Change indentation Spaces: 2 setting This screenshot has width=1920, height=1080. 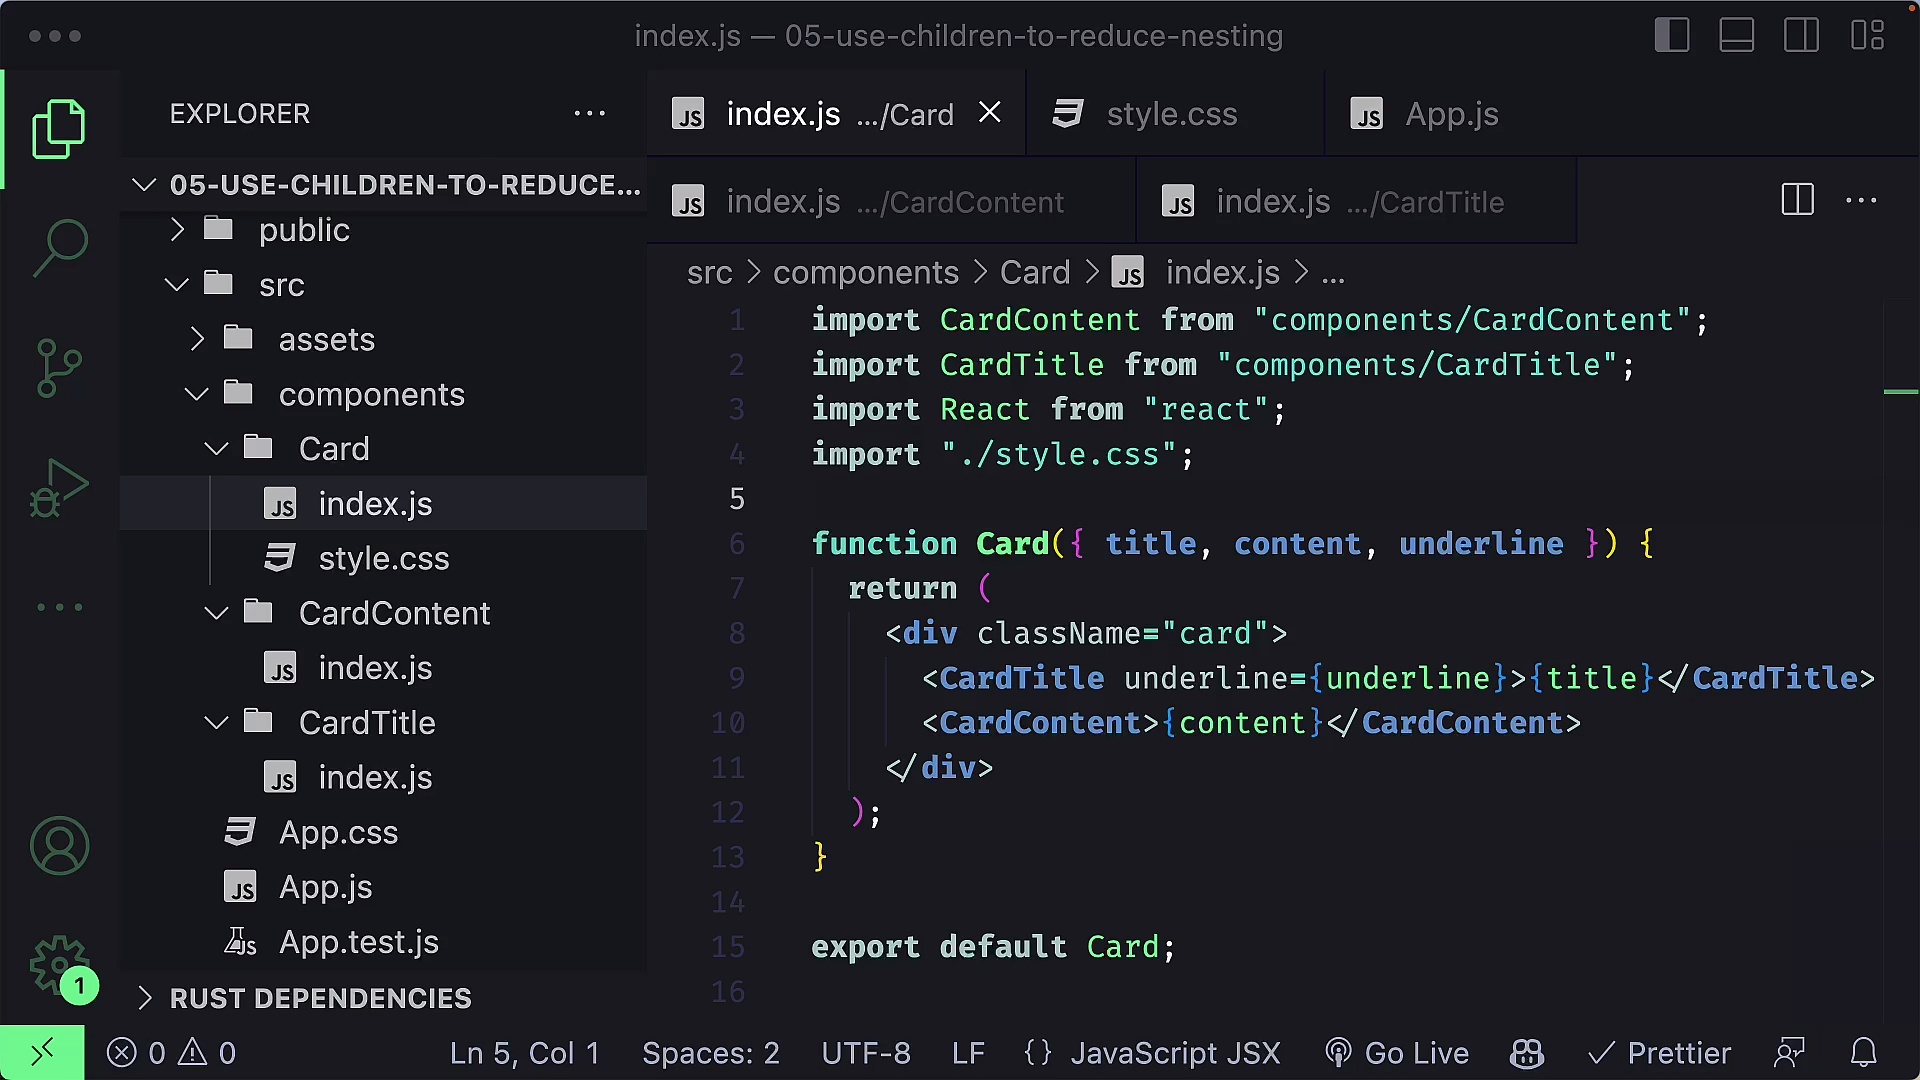[x=710, y=1053]
